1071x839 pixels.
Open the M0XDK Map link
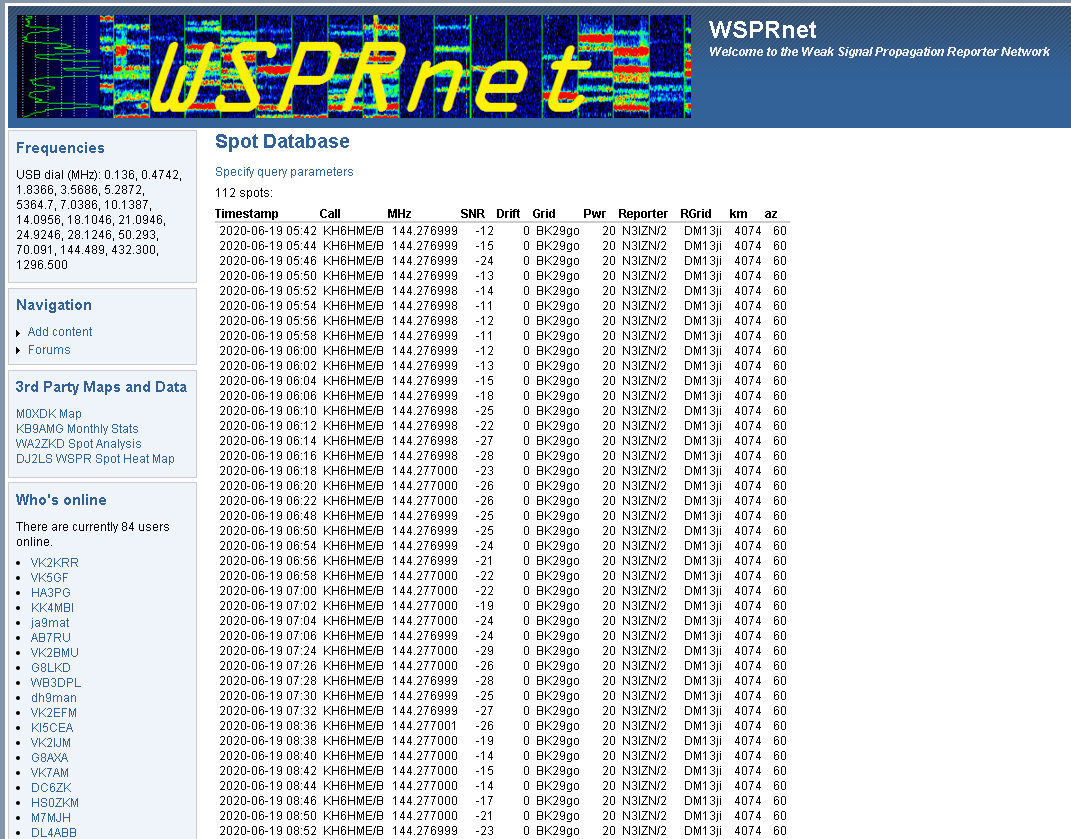click(49, 414)
